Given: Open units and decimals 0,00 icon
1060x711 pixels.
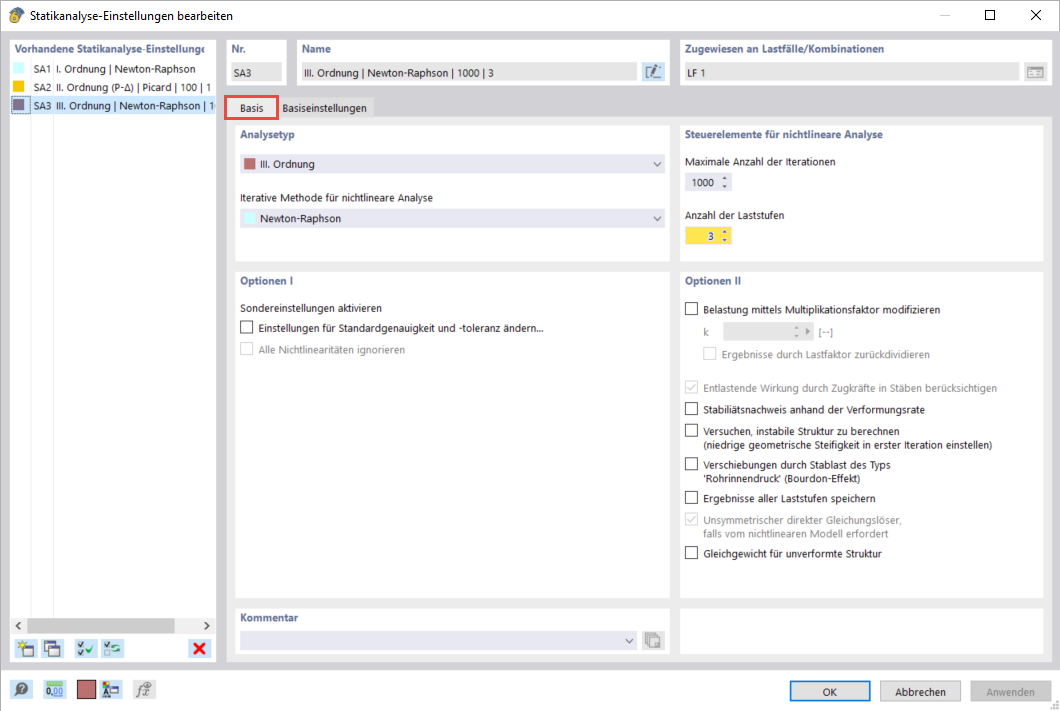Looking at the screenshot, I should tap(54, 689).
